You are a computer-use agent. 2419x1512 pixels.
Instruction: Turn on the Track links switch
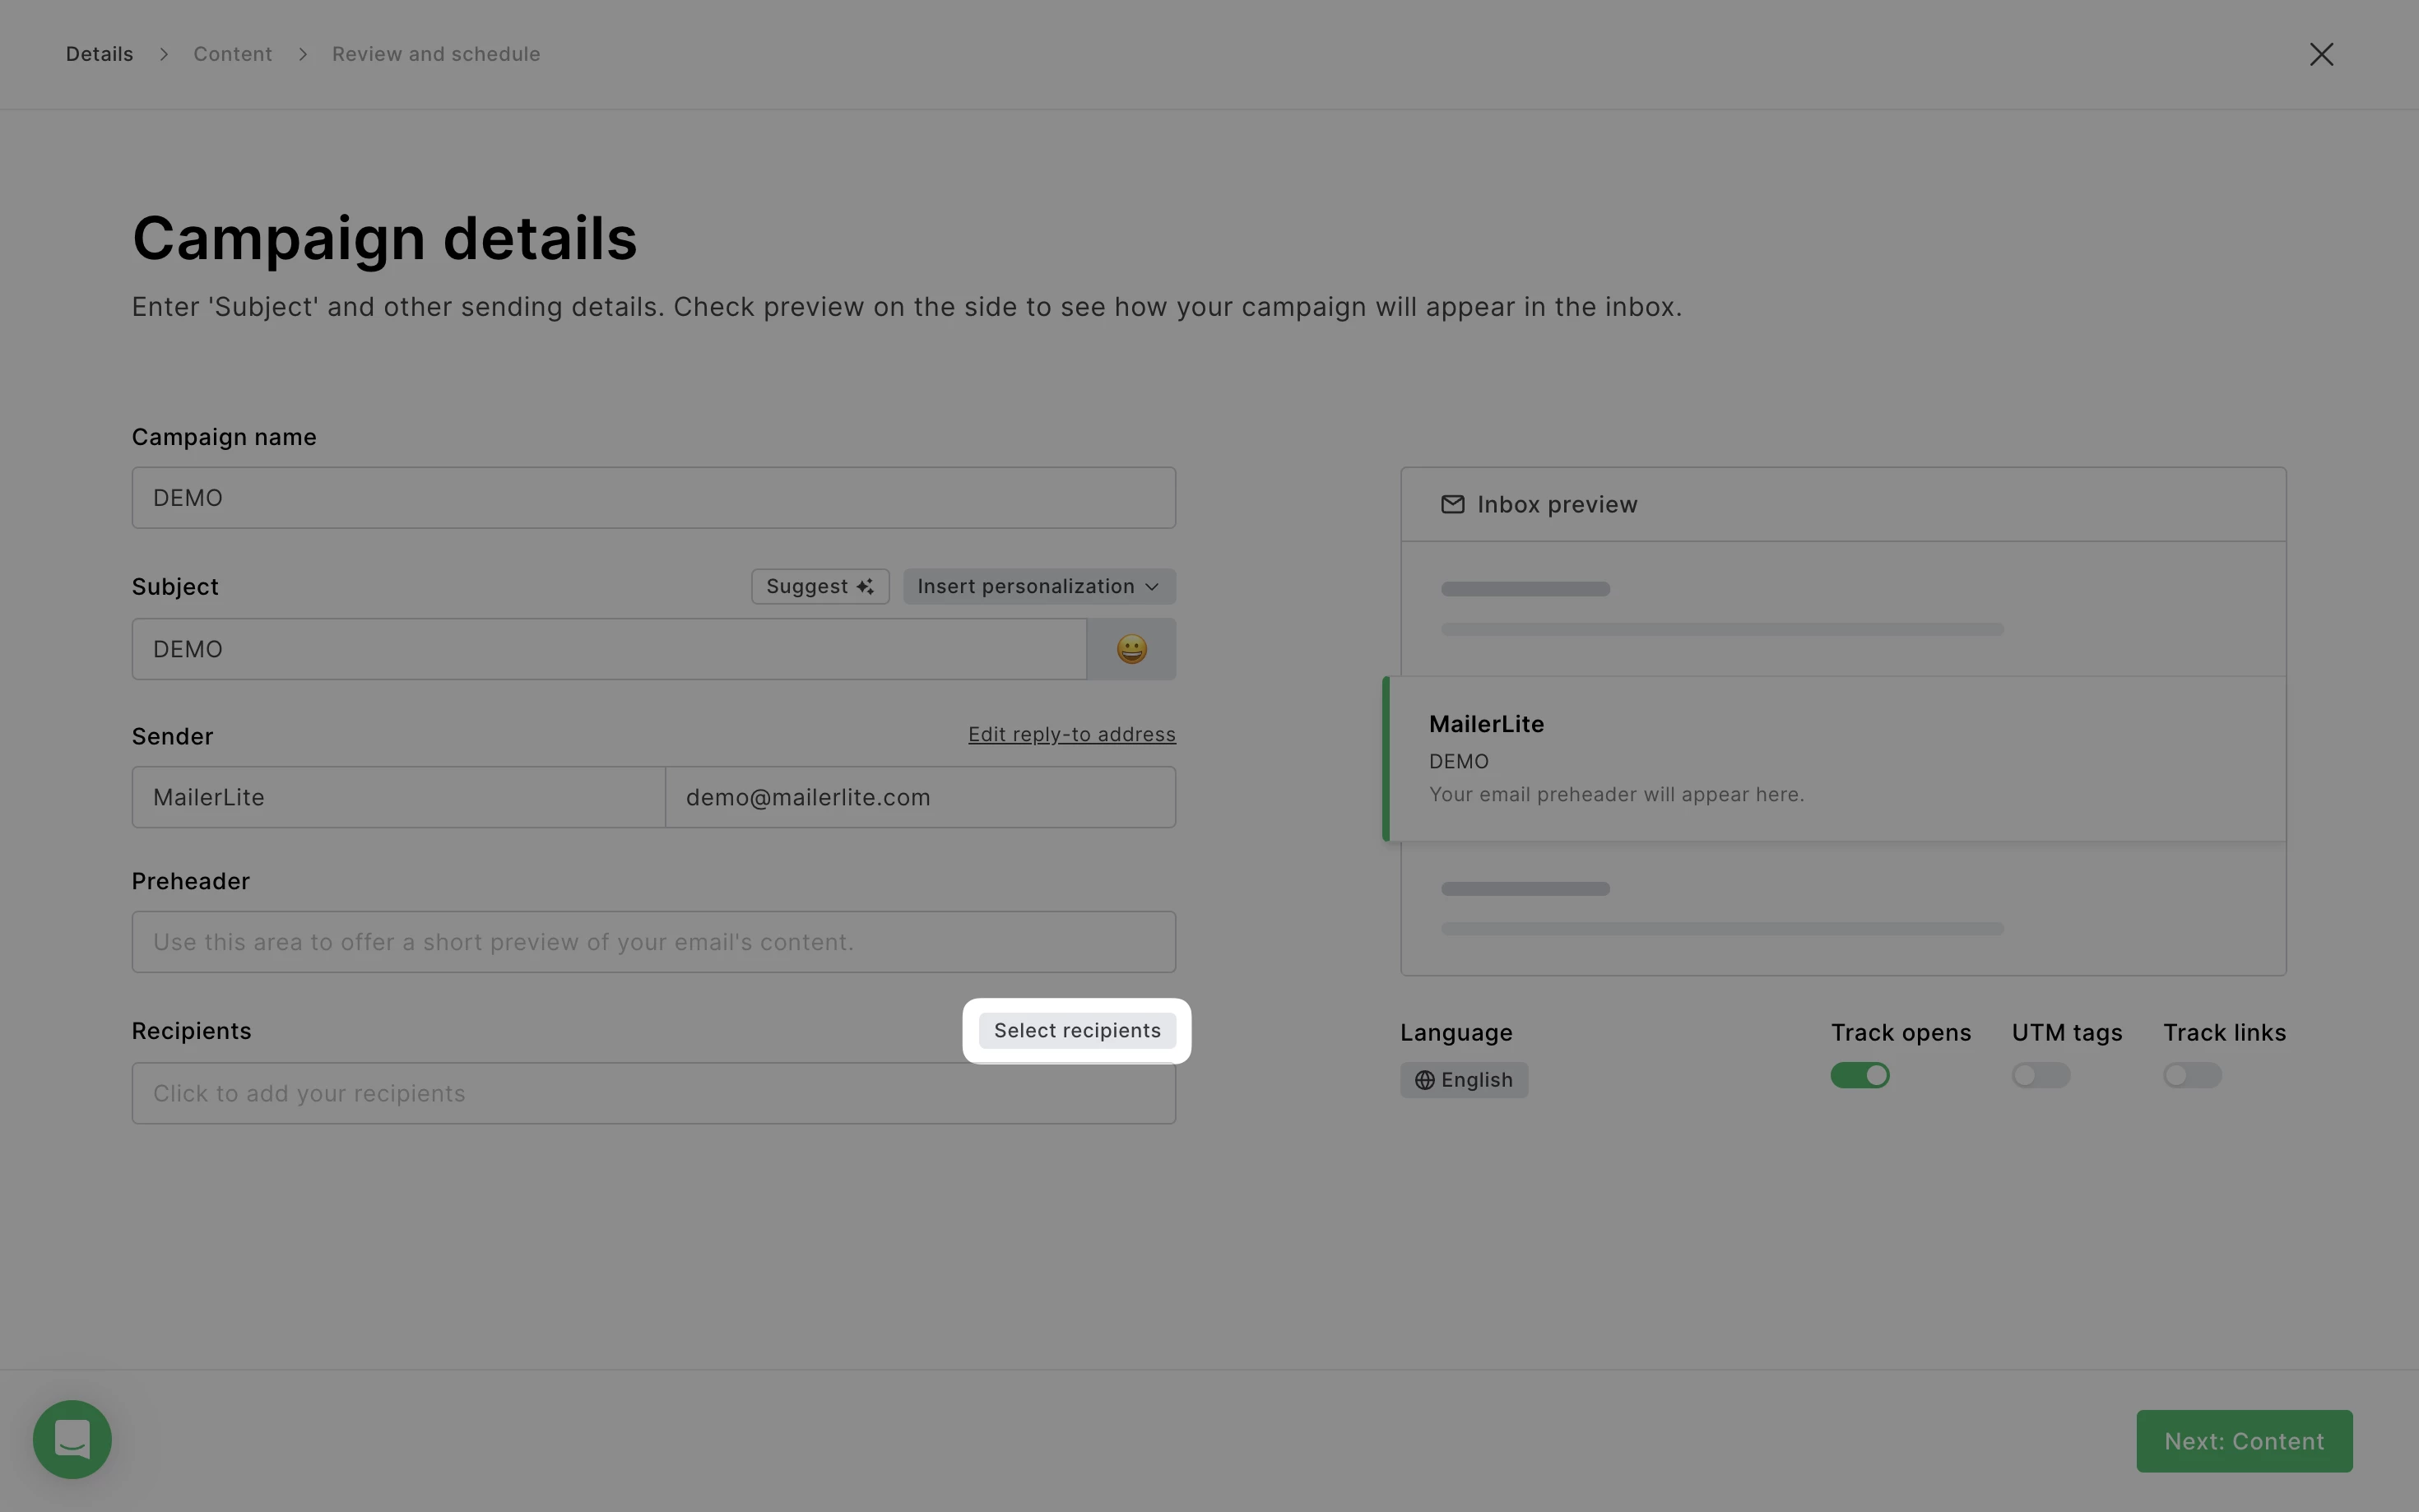coord(2191,1075)
